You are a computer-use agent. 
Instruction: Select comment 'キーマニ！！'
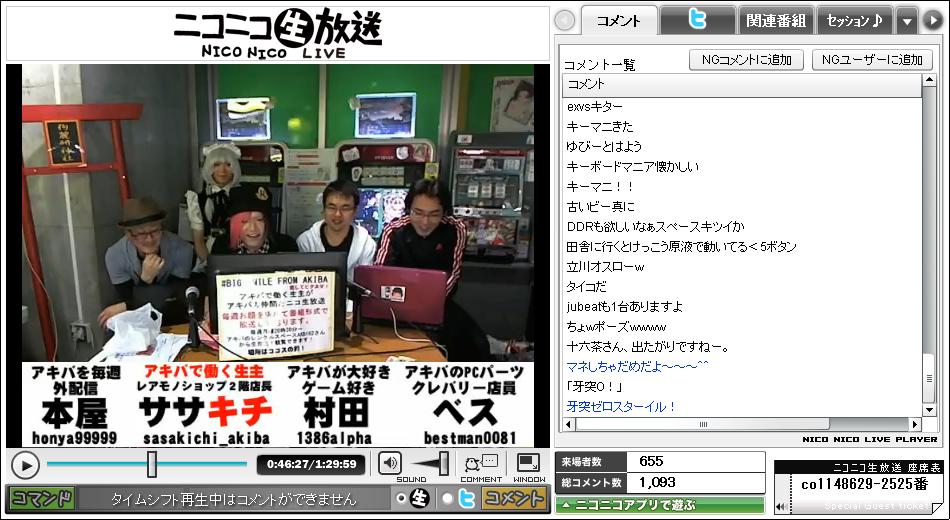pyautogui.click(x=600, y=187)
